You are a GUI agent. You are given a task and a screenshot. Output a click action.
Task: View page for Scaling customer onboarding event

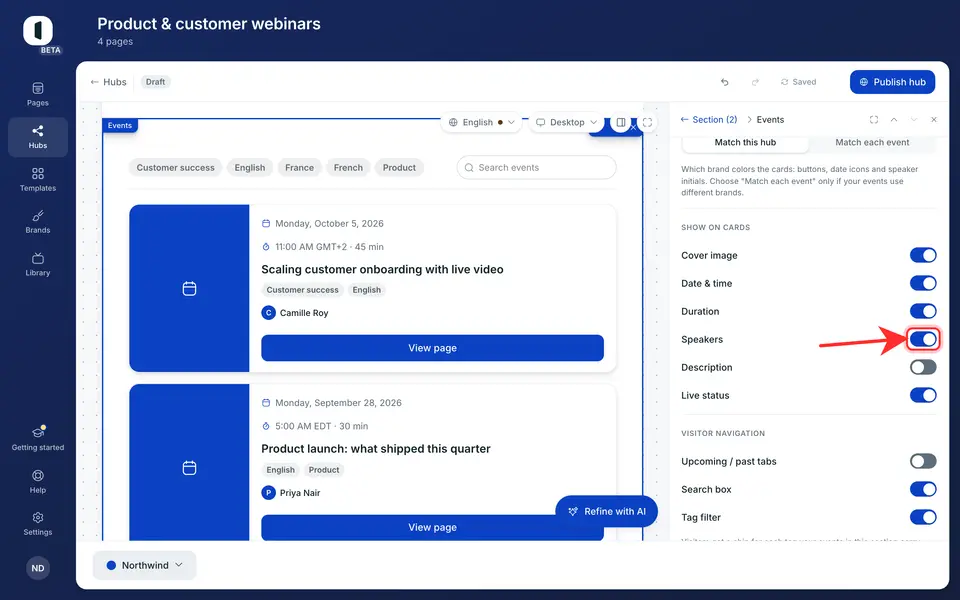tap(432, 348)
